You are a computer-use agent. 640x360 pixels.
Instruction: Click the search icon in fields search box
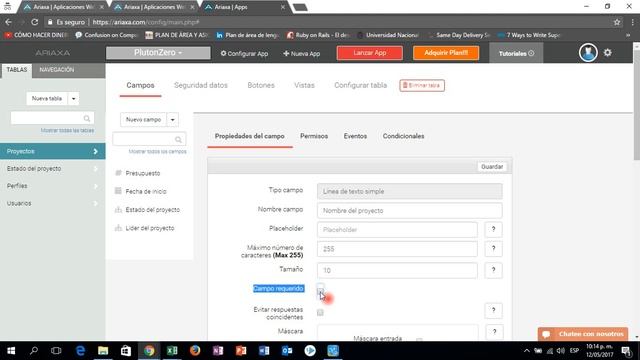click(178, 140)
